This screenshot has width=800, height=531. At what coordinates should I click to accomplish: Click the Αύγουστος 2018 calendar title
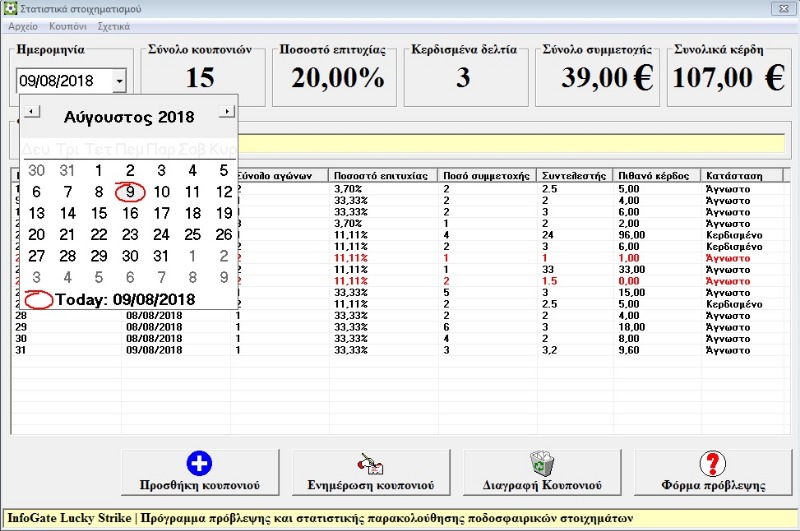[129, 118]
